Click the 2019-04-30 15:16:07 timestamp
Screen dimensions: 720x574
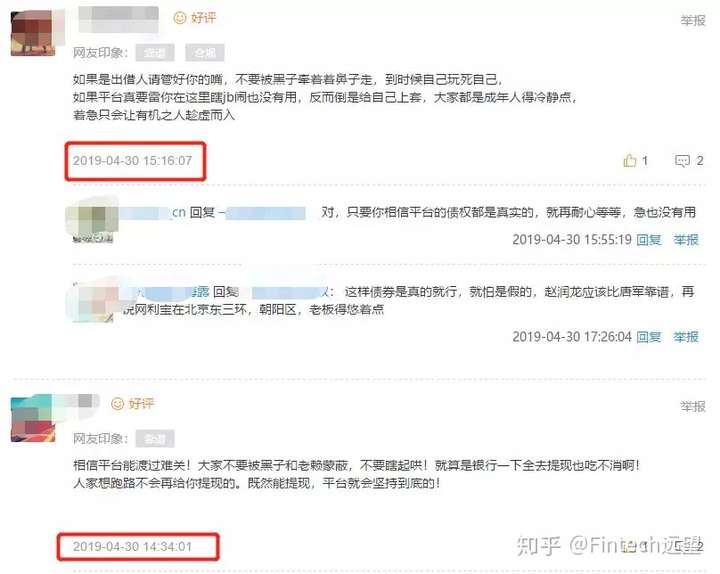click(x=132, y=161)
